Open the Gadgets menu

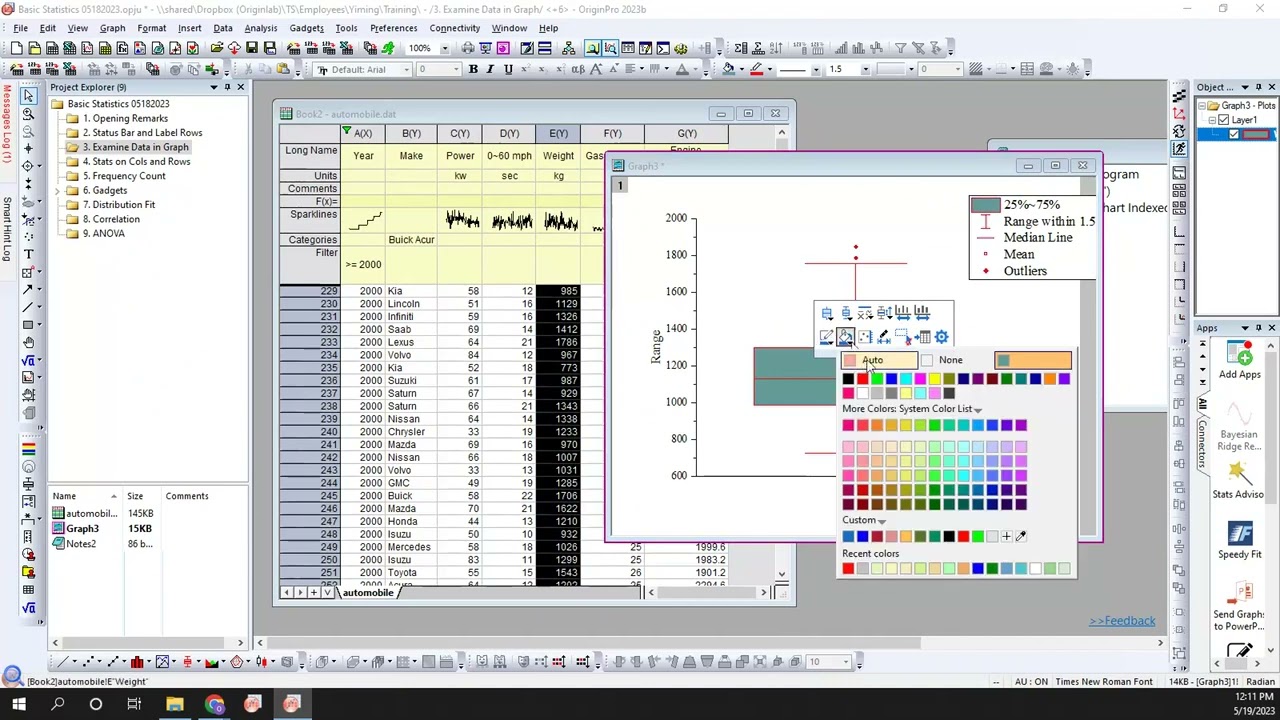pyautogui.click(x=306, y=28)
